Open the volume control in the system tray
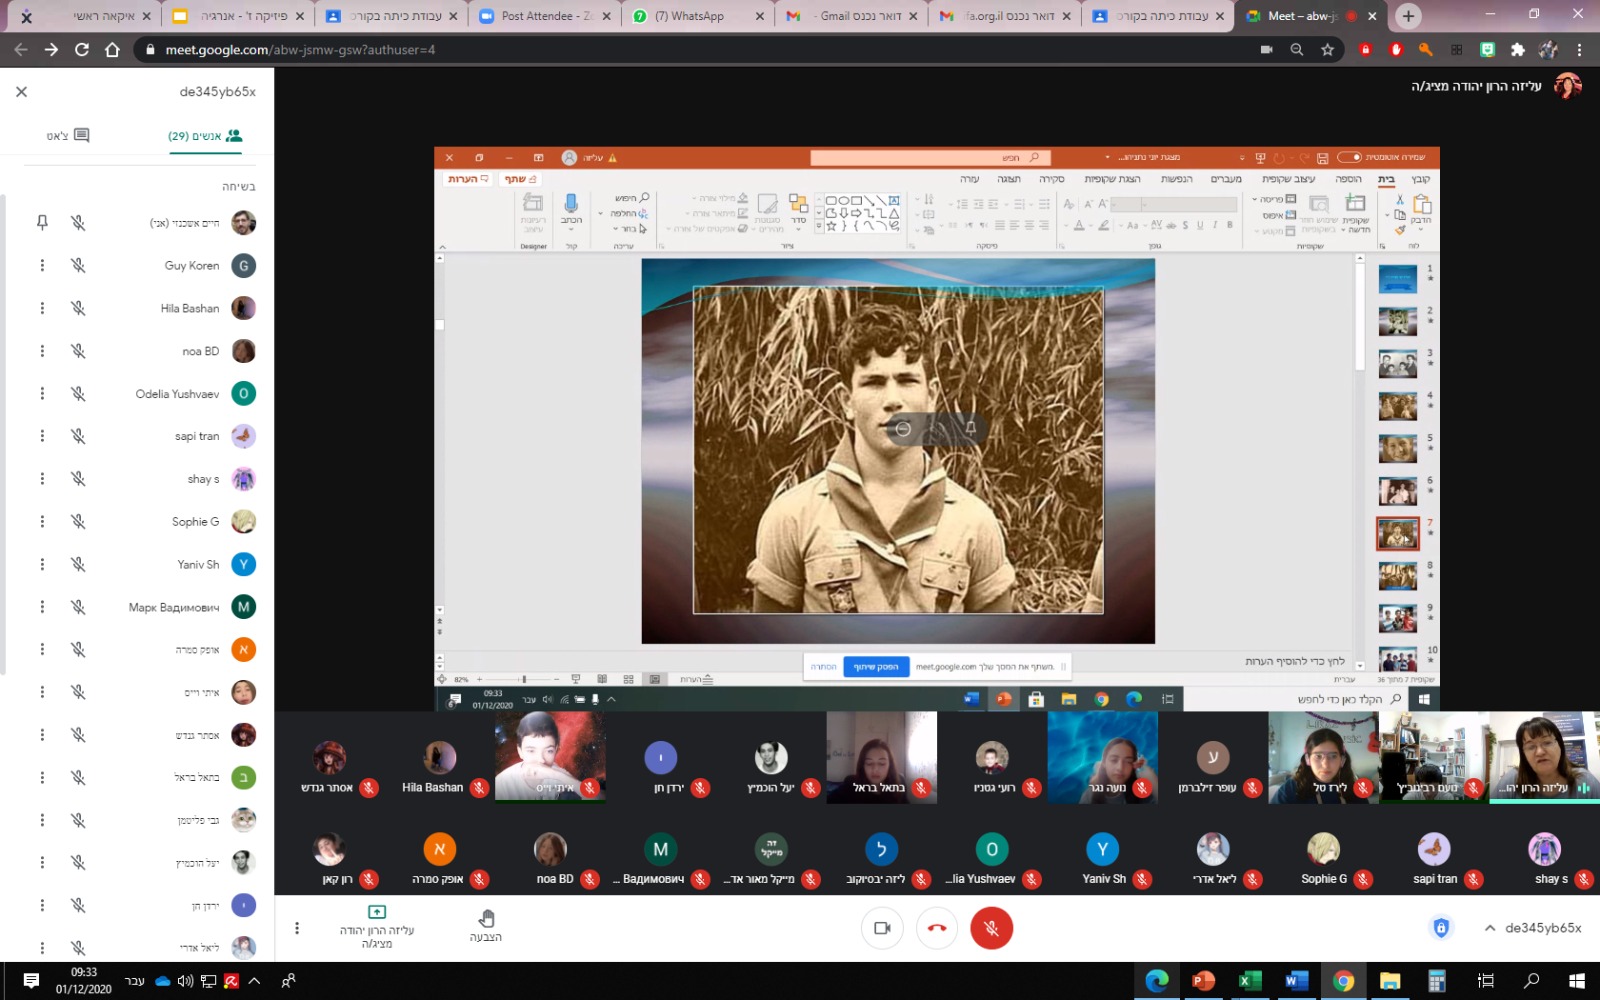The image size is (1600, 1000). tap(185, 981)
